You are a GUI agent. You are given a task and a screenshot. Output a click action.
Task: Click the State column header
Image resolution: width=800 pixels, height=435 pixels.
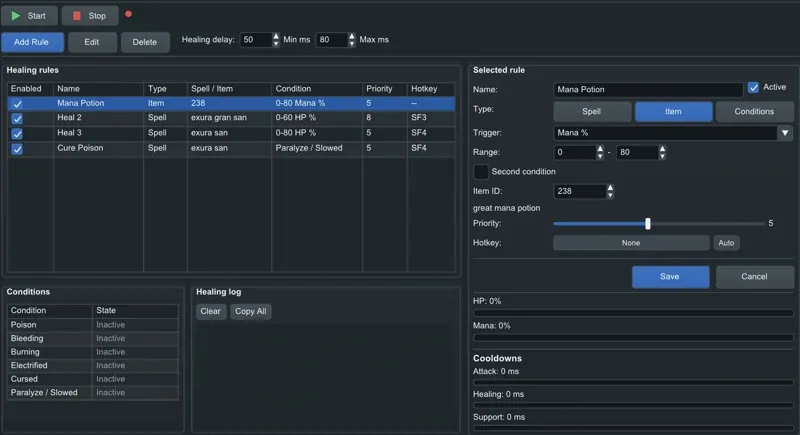tap(135, 311)
